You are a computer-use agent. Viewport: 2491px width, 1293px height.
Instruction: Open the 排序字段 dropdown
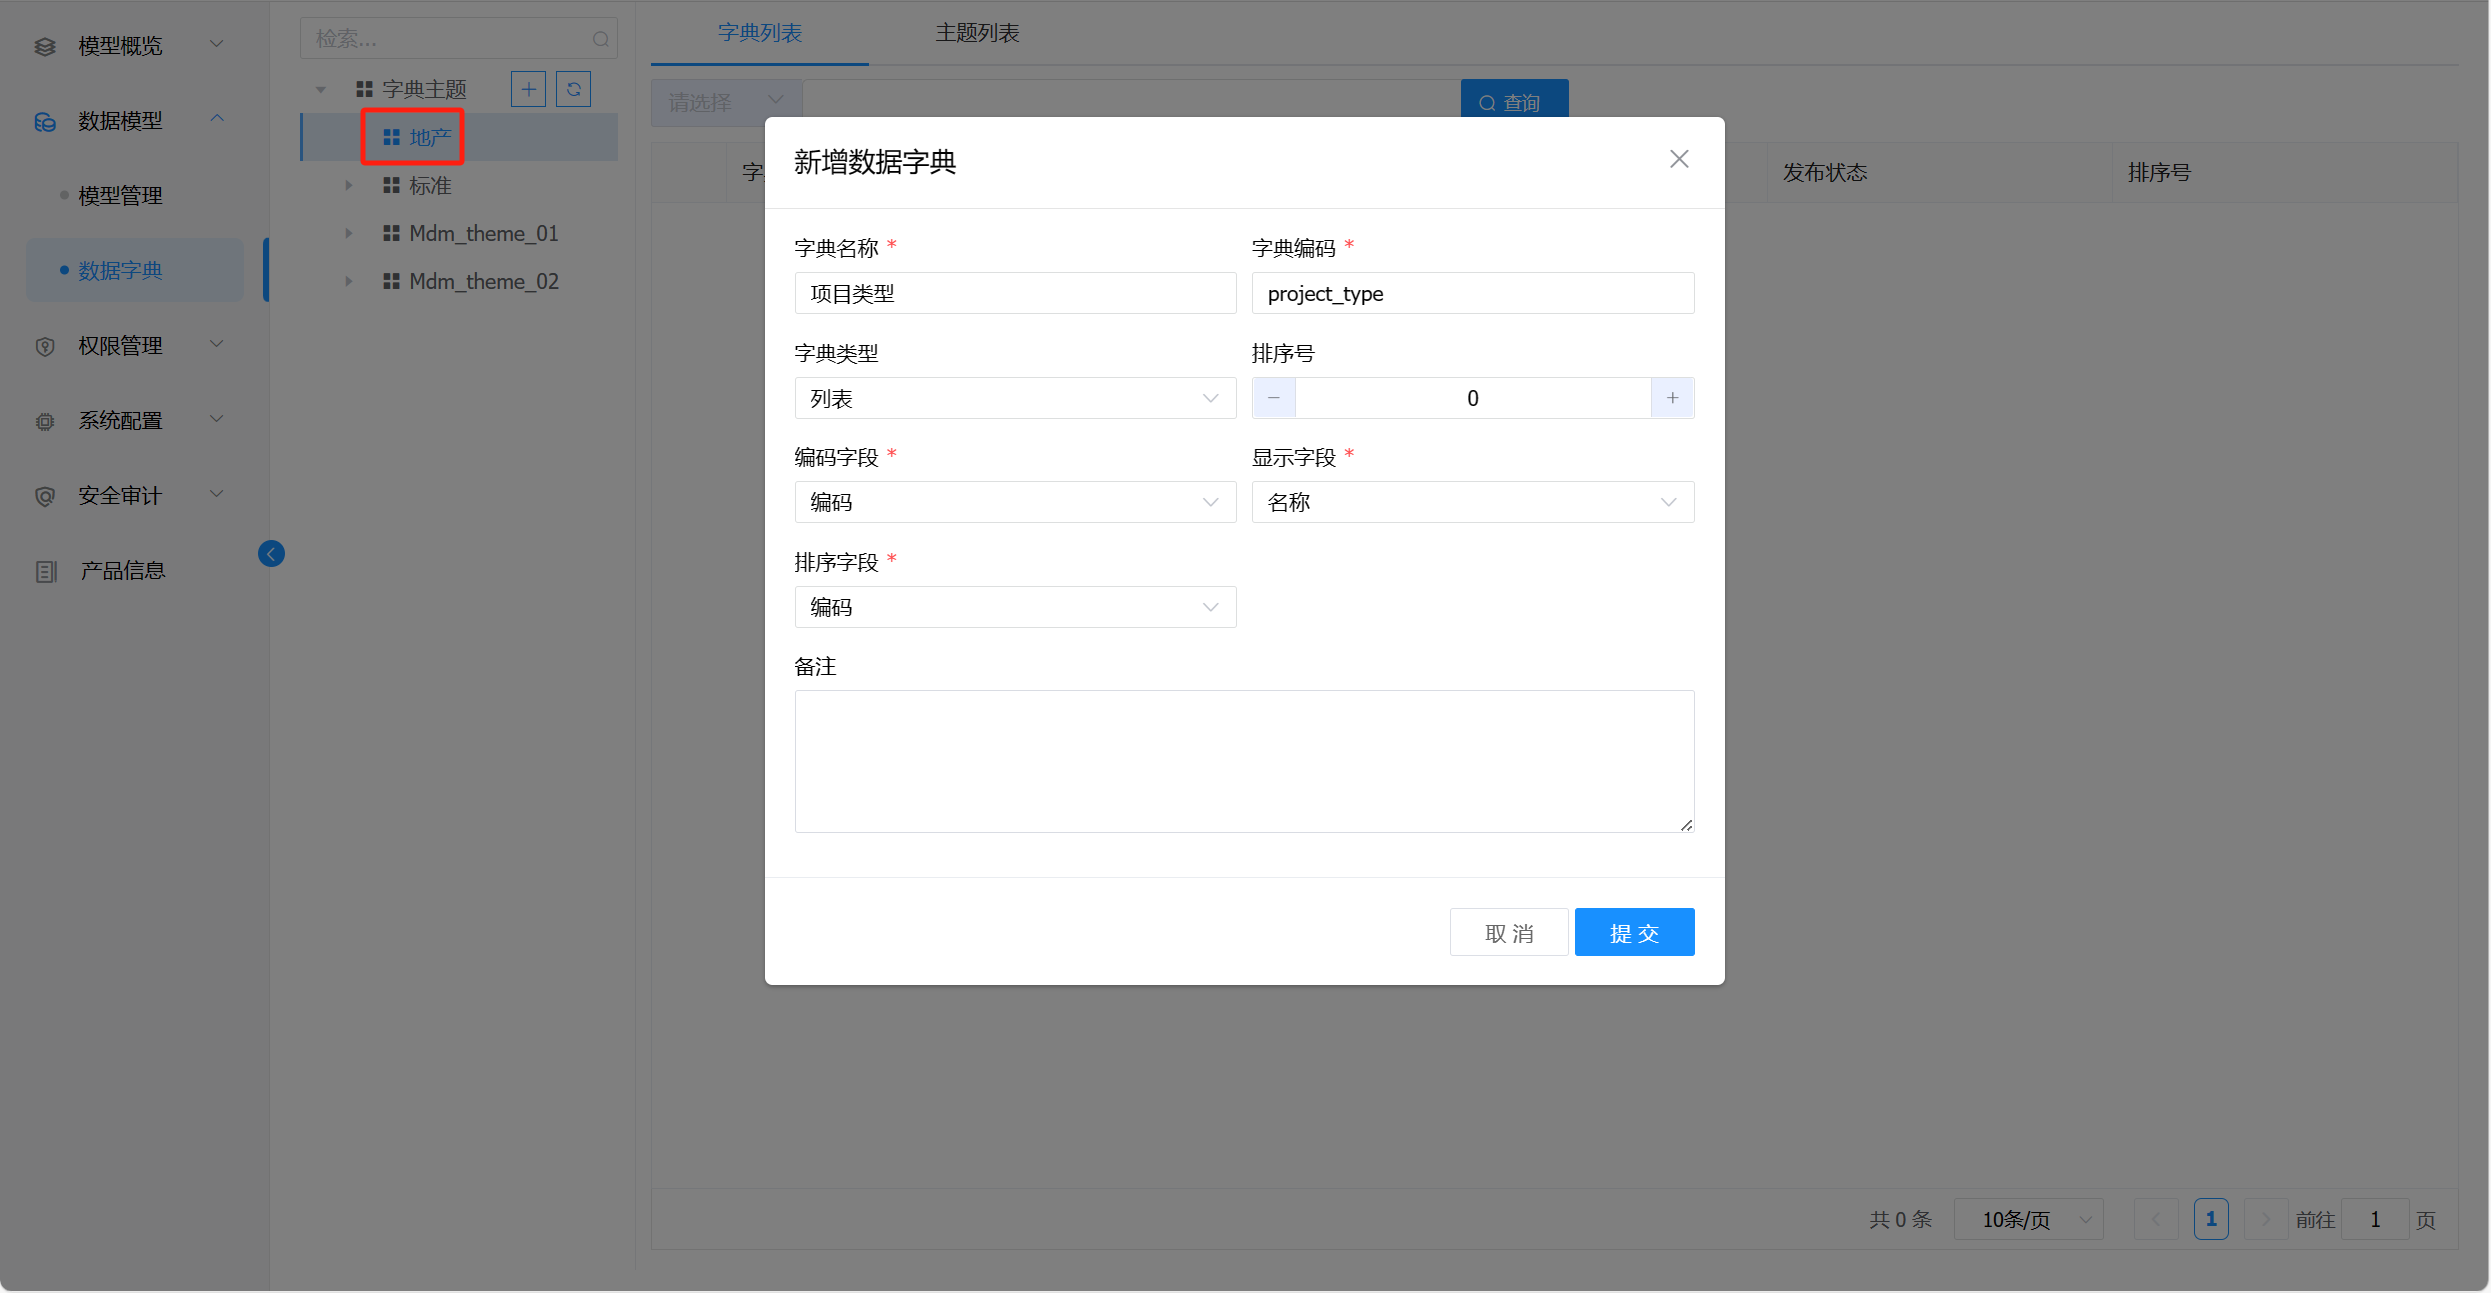tap(1015, 607)
